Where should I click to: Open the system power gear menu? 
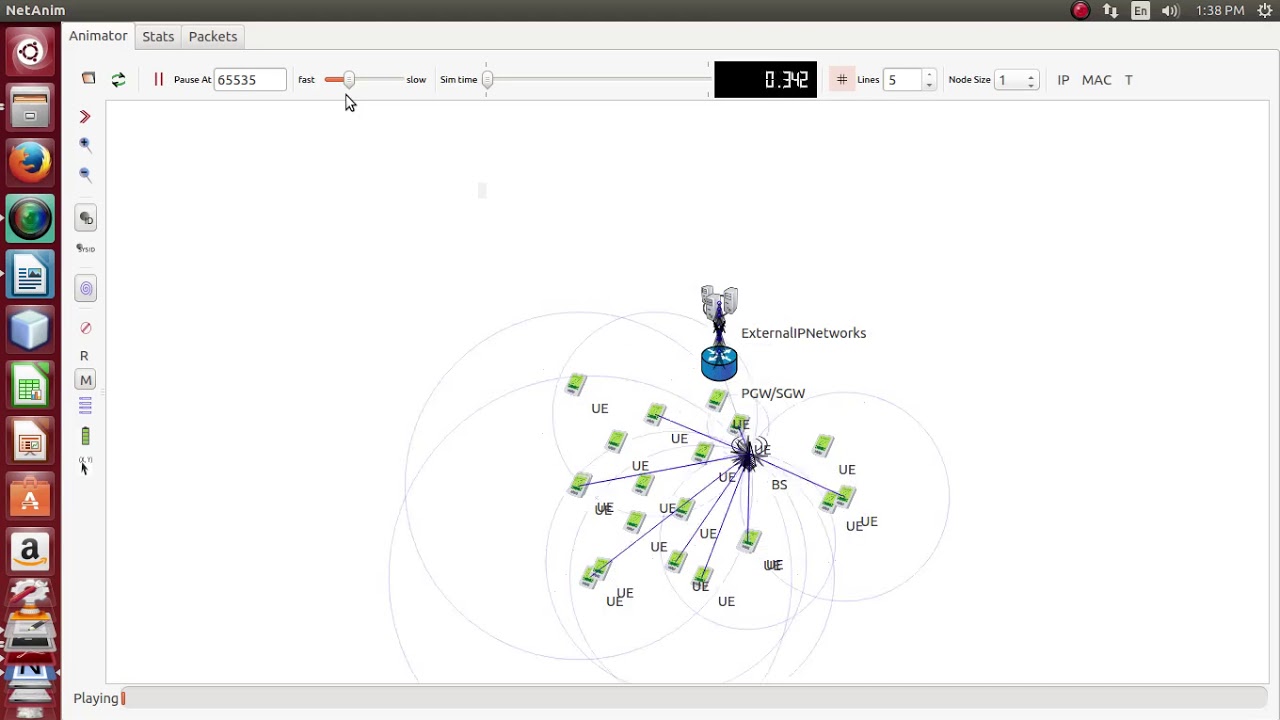point(1265,10)
